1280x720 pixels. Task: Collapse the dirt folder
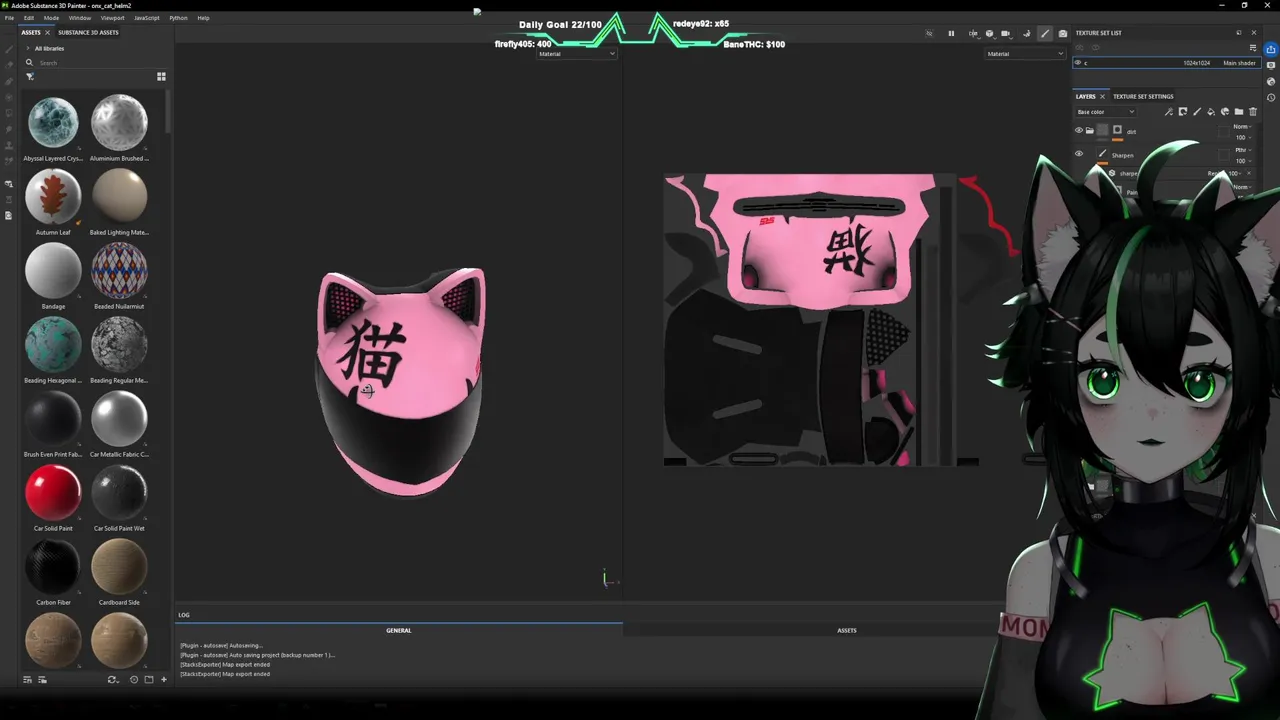point(1090,130)
